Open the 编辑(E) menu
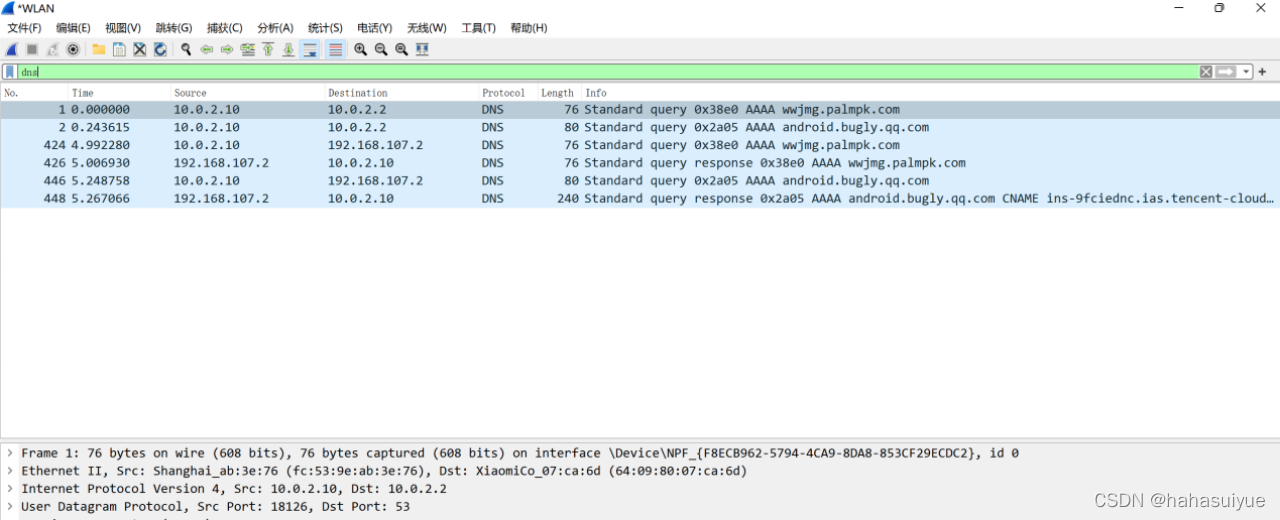This screenshot has width=1280, height=520. 73,28
